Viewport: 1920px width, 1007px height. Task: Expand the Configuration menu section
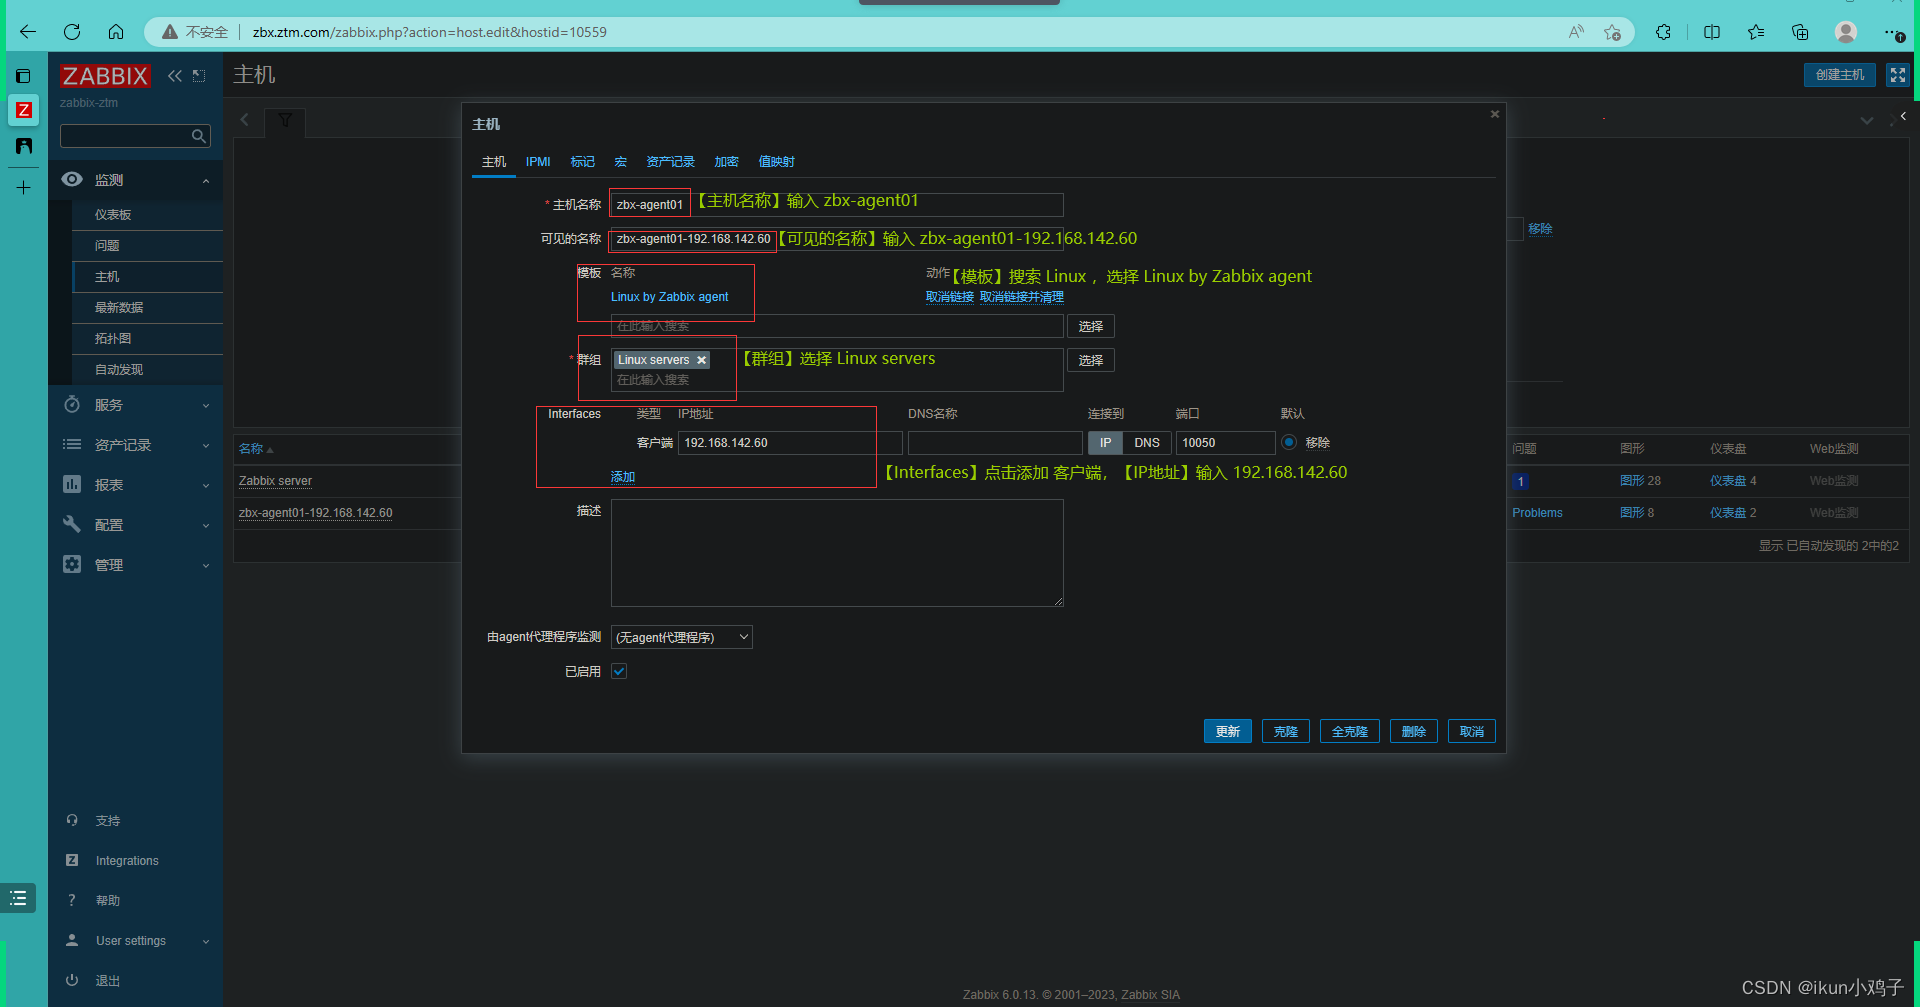135,525
